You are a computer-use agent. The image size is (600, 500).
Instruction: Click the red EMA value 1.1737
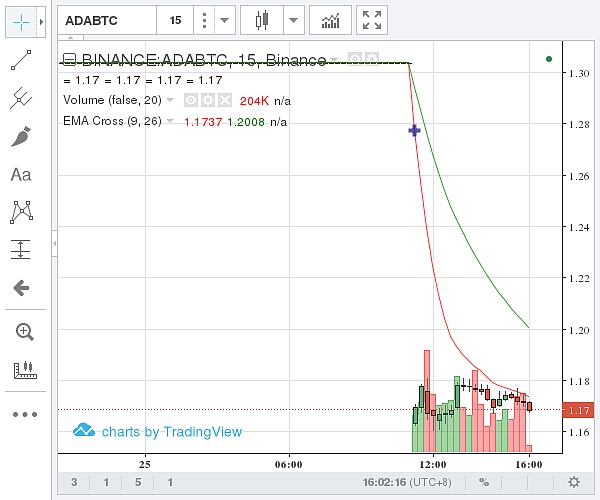click(203, 122)
